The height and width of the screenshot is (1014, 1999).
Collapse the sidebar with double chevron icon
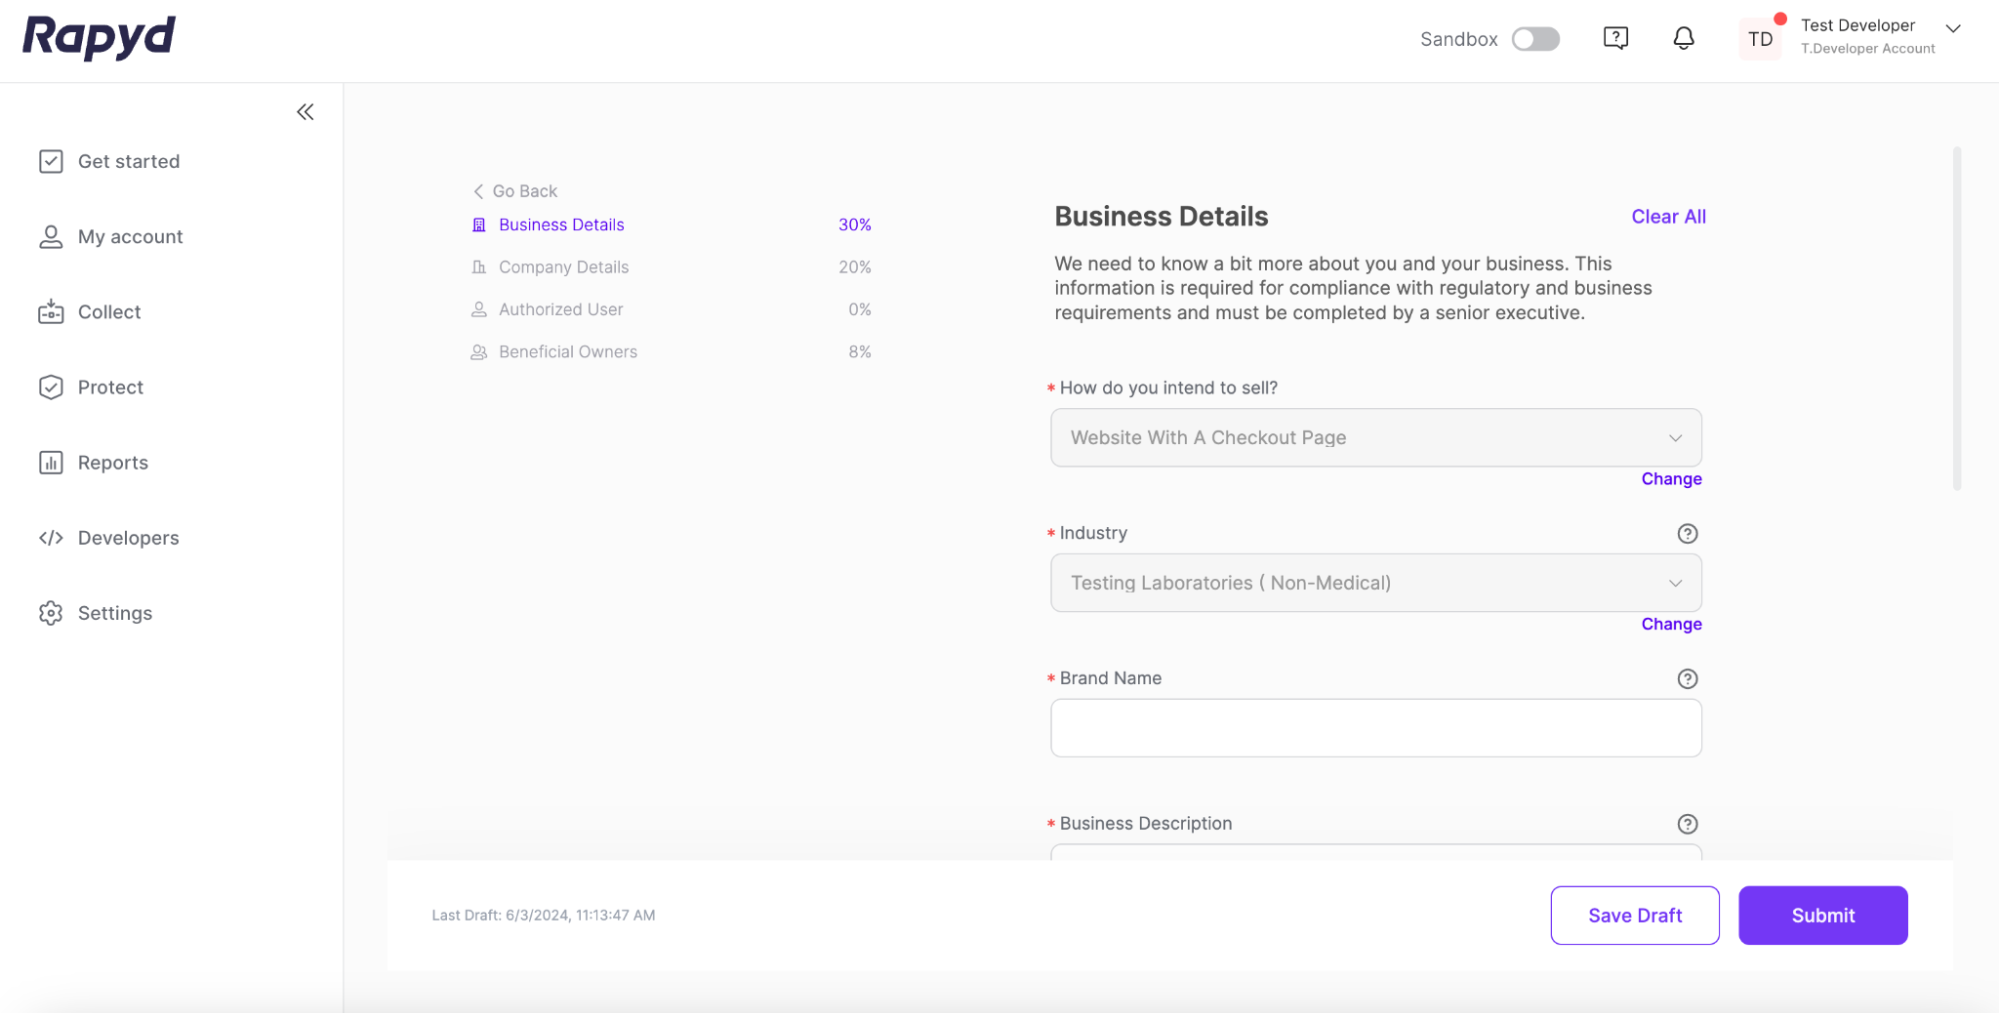click(305, 112)
